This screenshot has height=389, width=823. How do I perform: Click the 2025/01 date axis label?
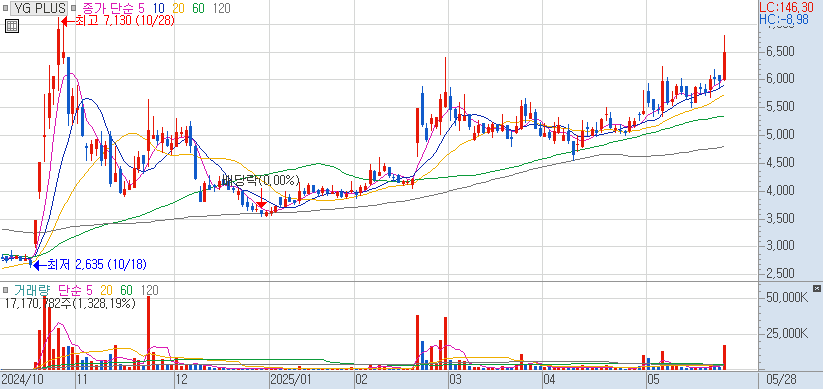[290, 380]
